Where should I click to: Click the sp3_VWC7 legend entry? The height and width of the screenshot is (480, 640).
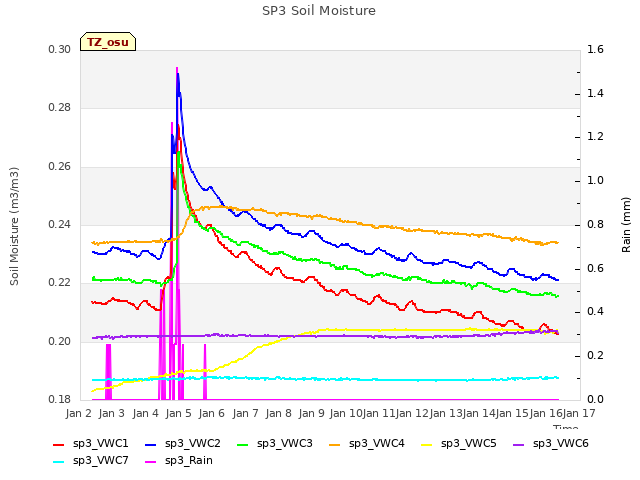tap(91, 461)
